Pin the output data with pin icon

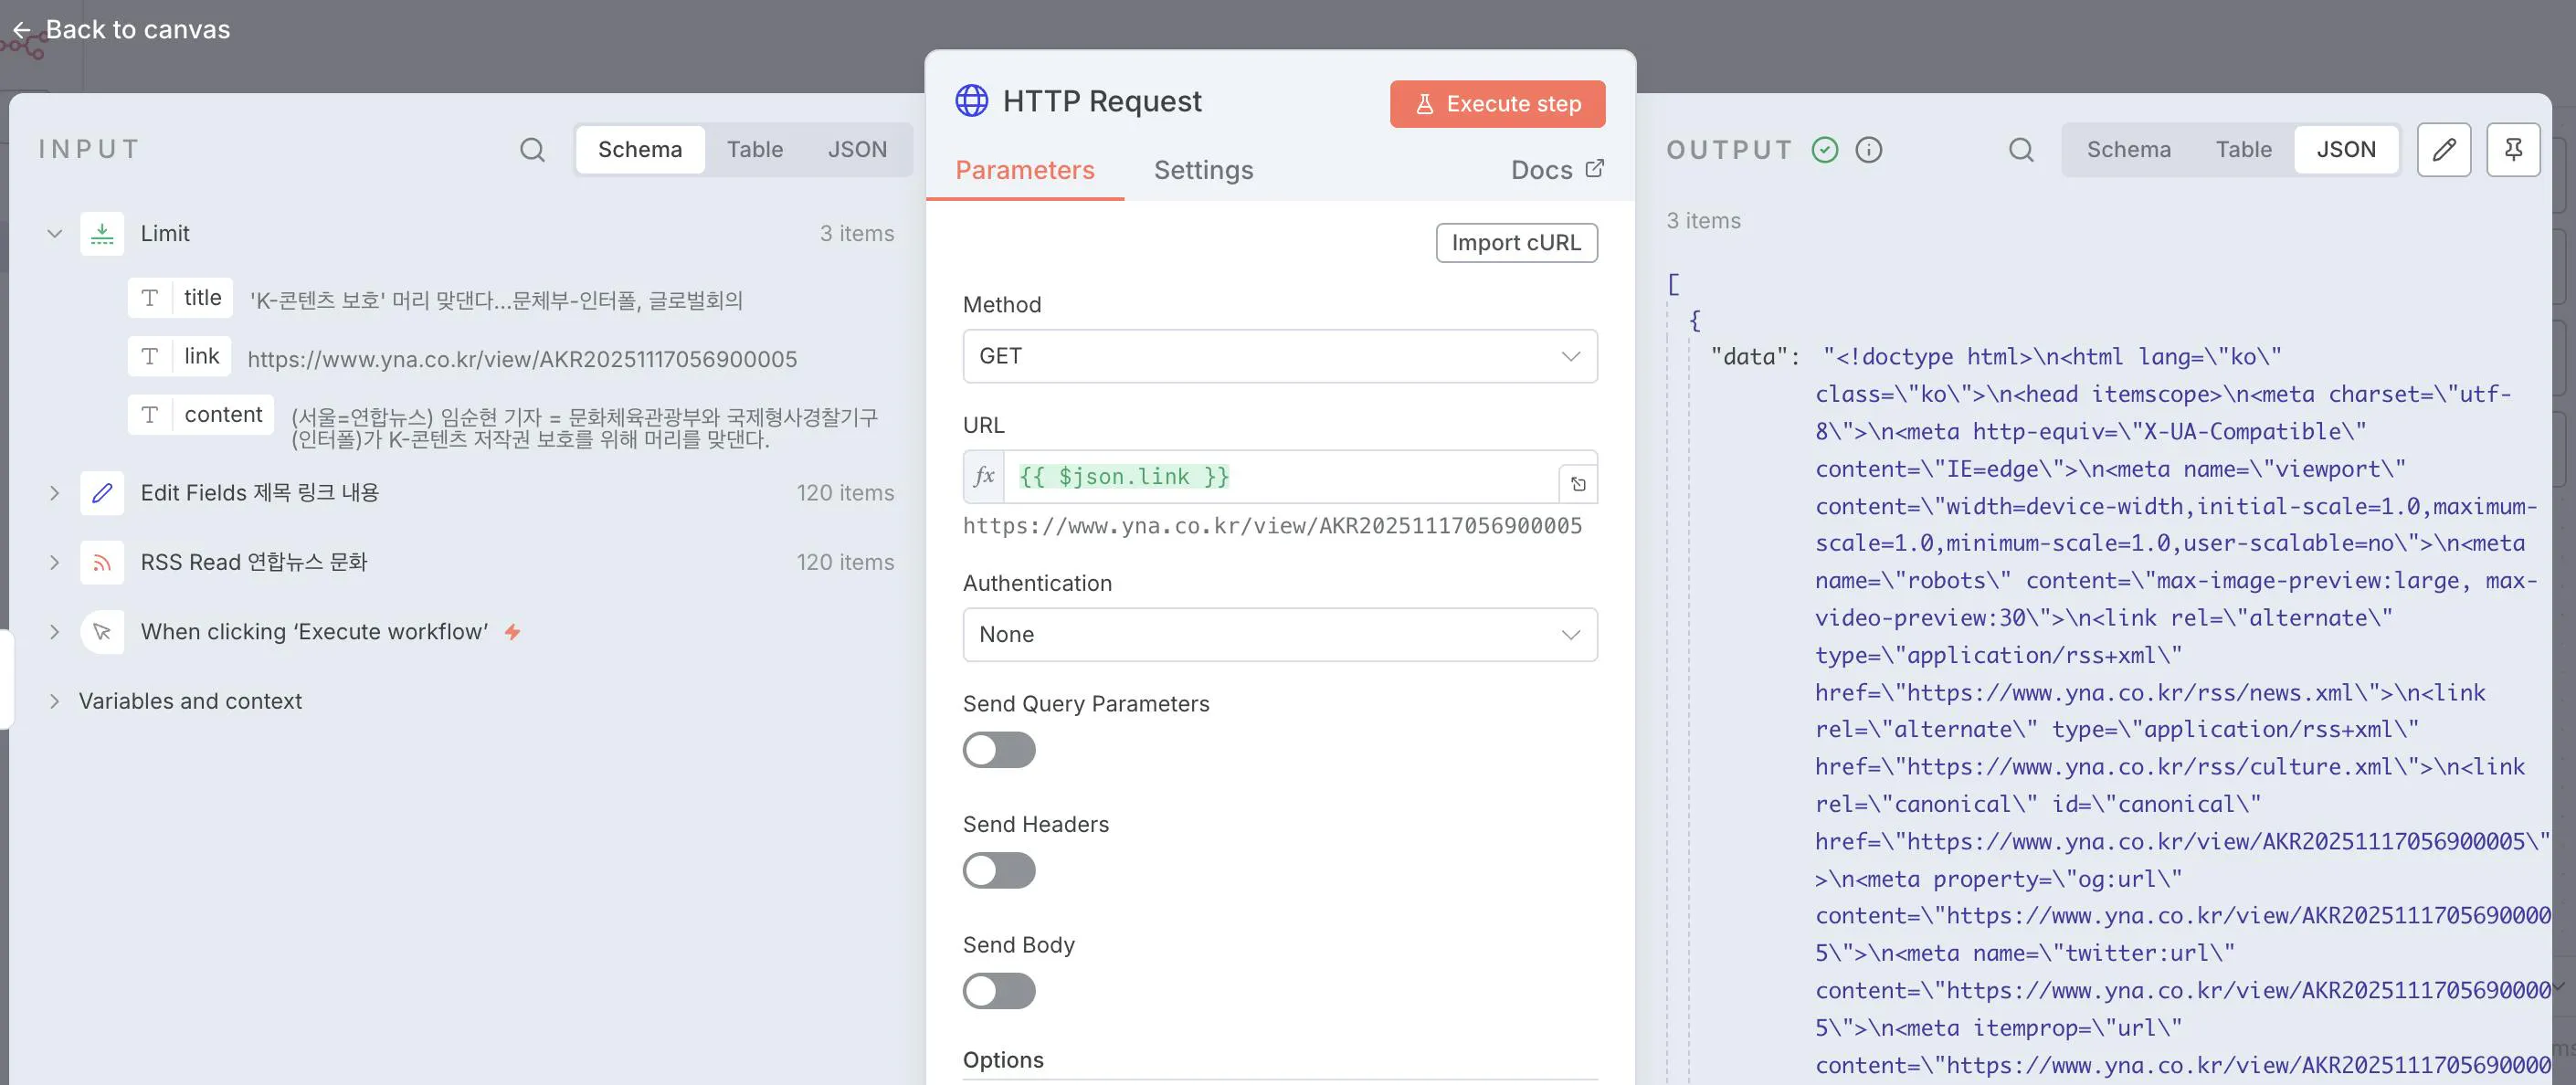(2512, 150)
